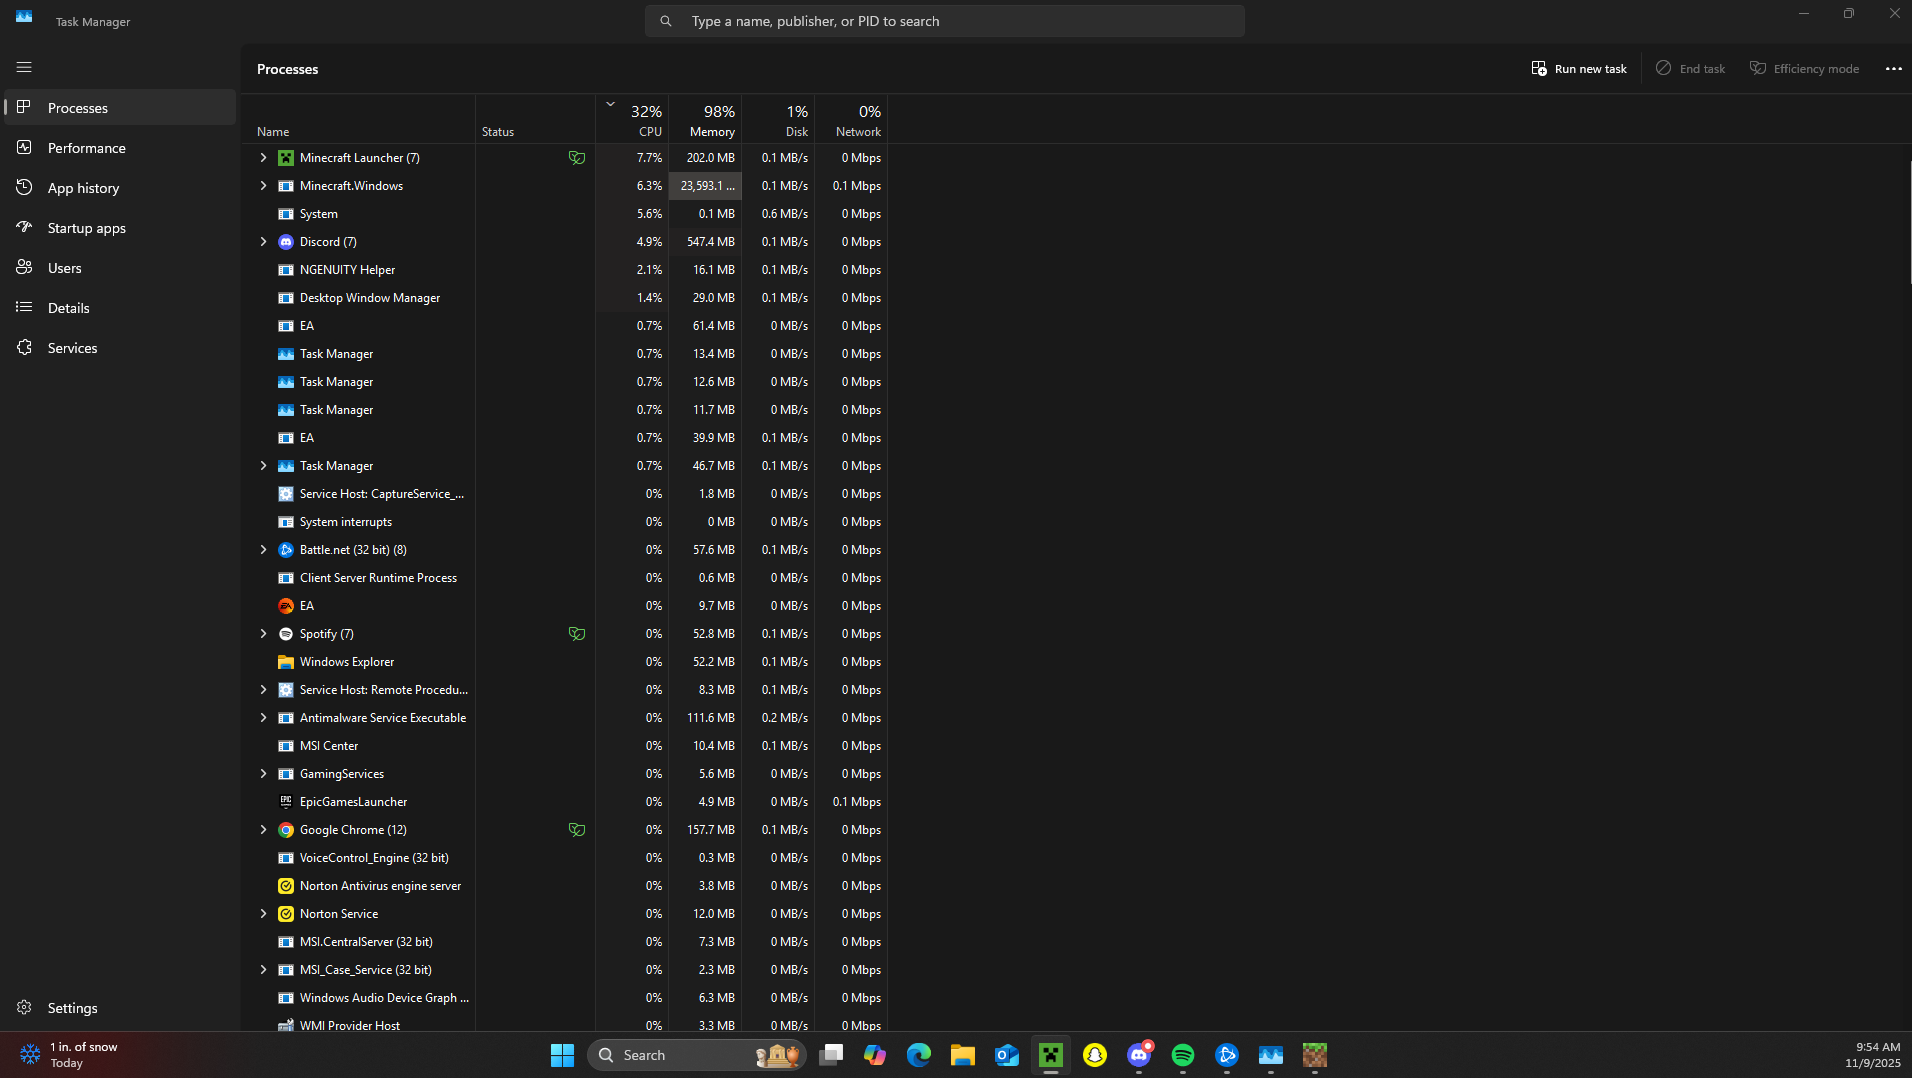Expand the Google Chrome process group
The image size is (1912, 1078).
click(x=263, y=830)
